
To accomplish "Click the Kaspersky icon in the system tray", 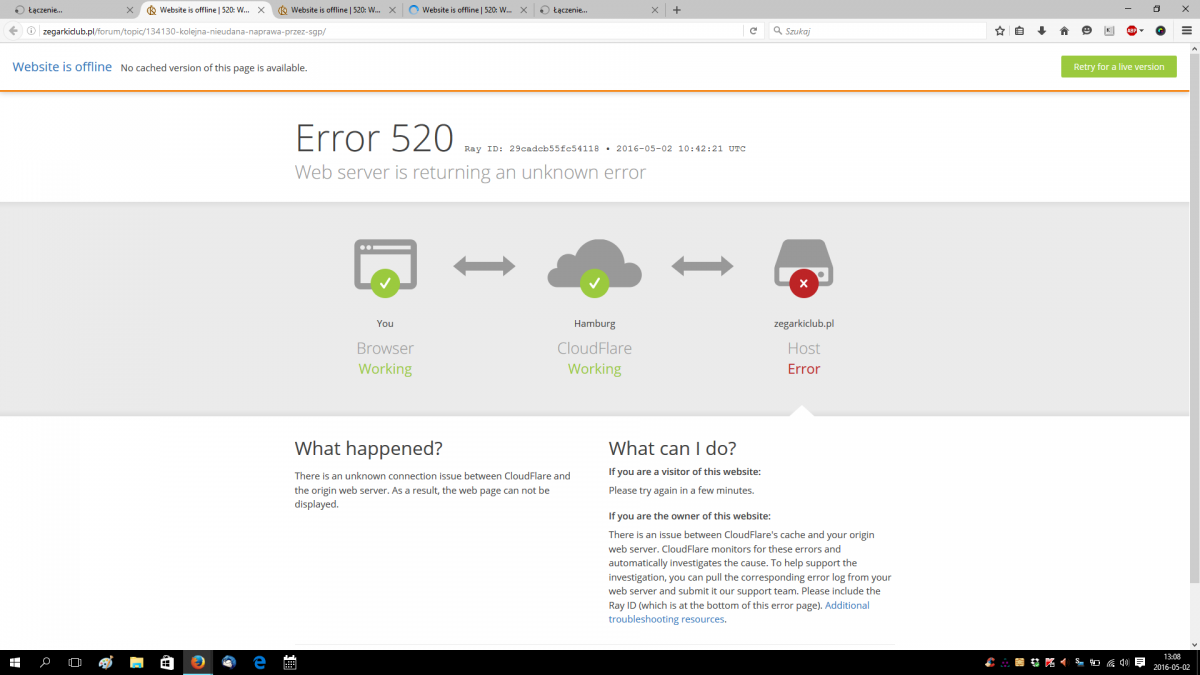I will [1049, 662].
